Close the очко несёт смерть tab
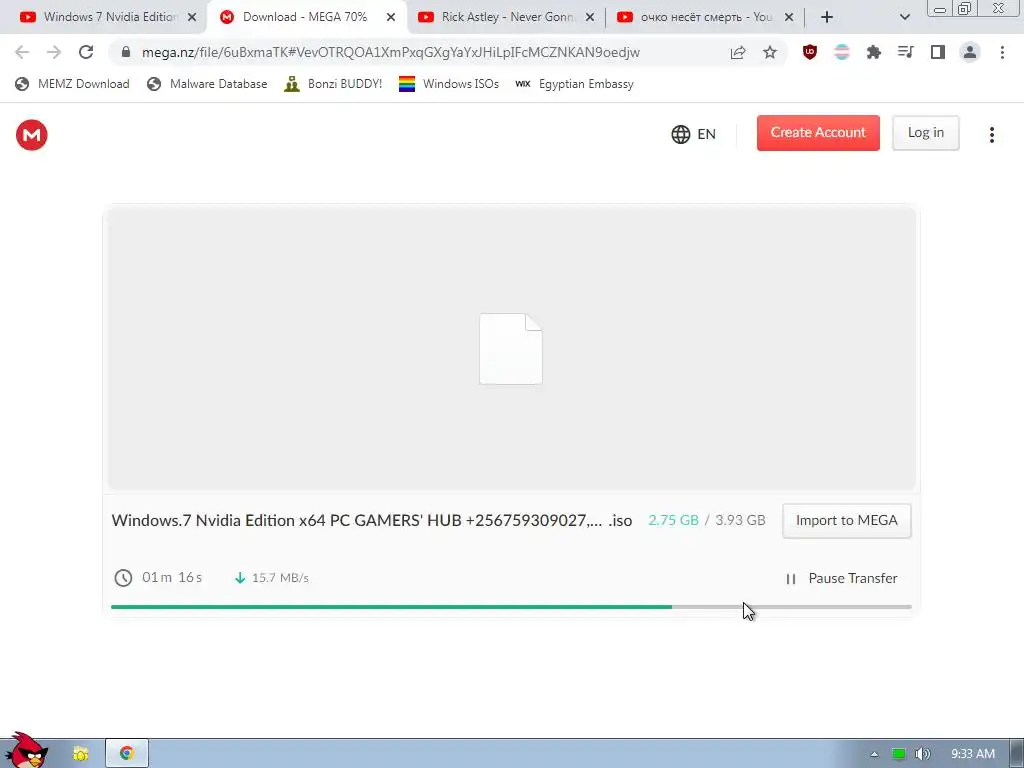Viewport: 1024px width, 768px height. [789, 17]
